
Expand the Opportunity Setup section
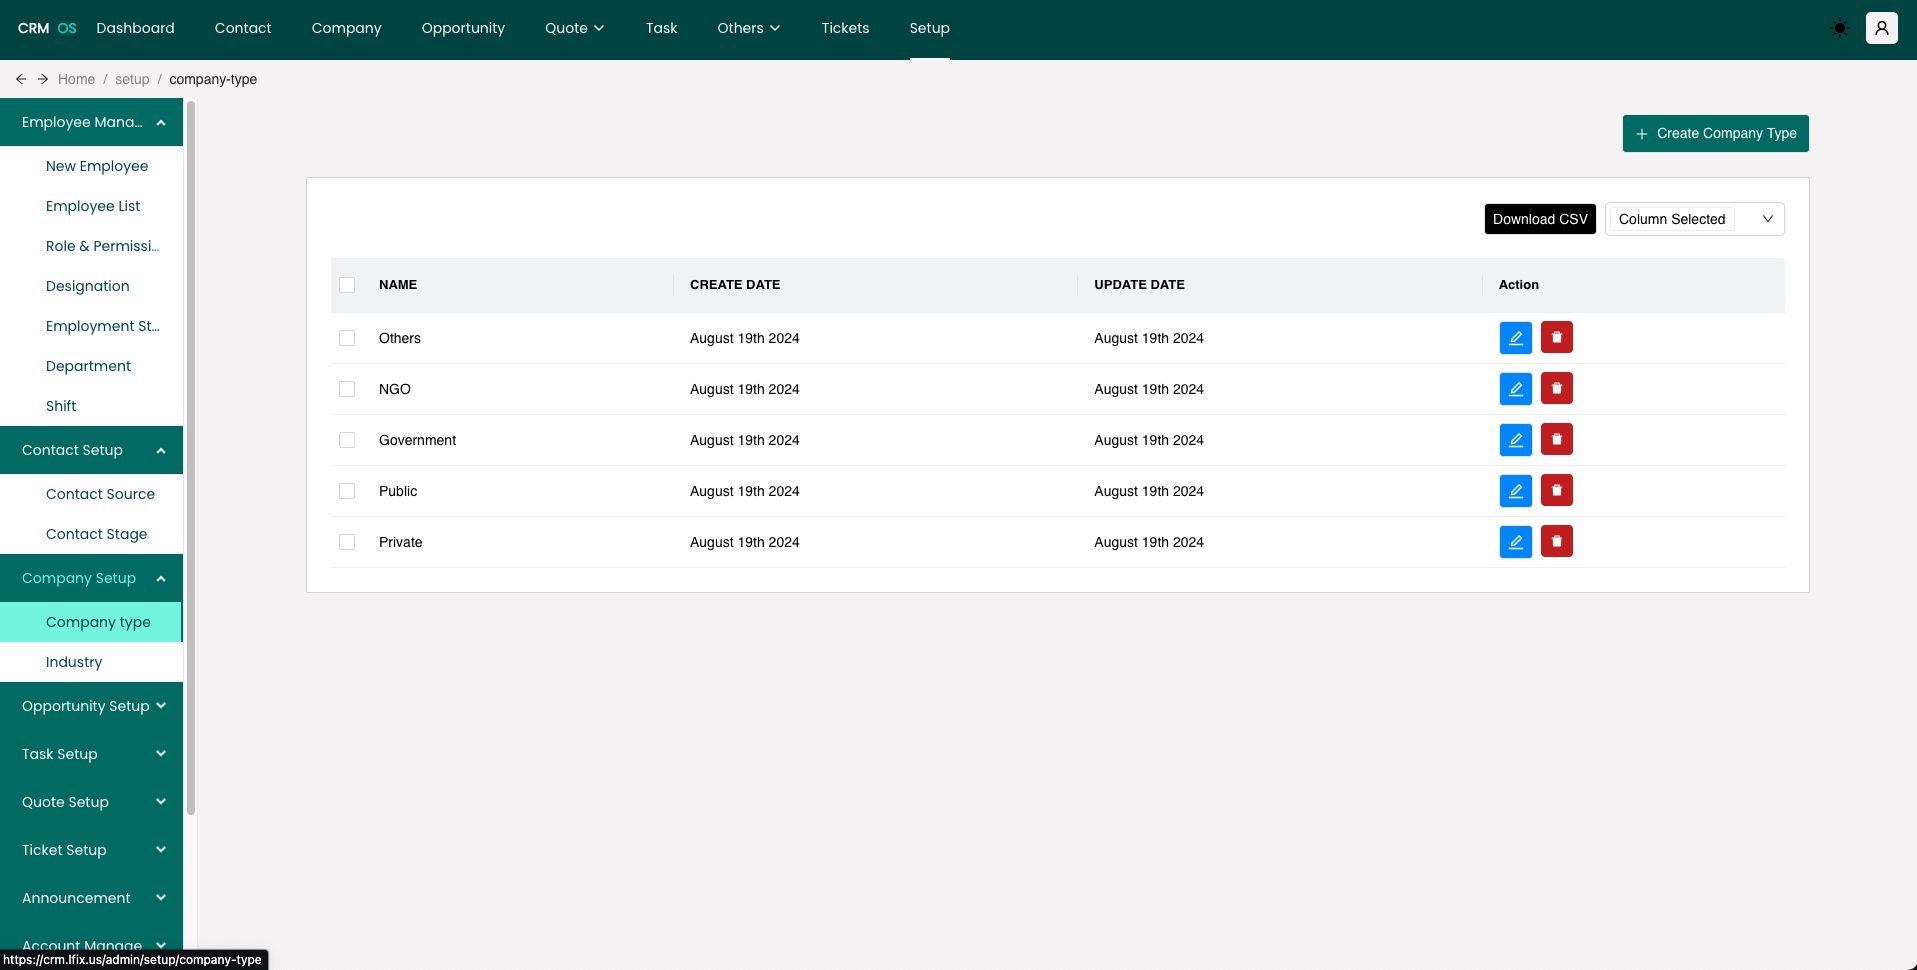click(92, 706)
